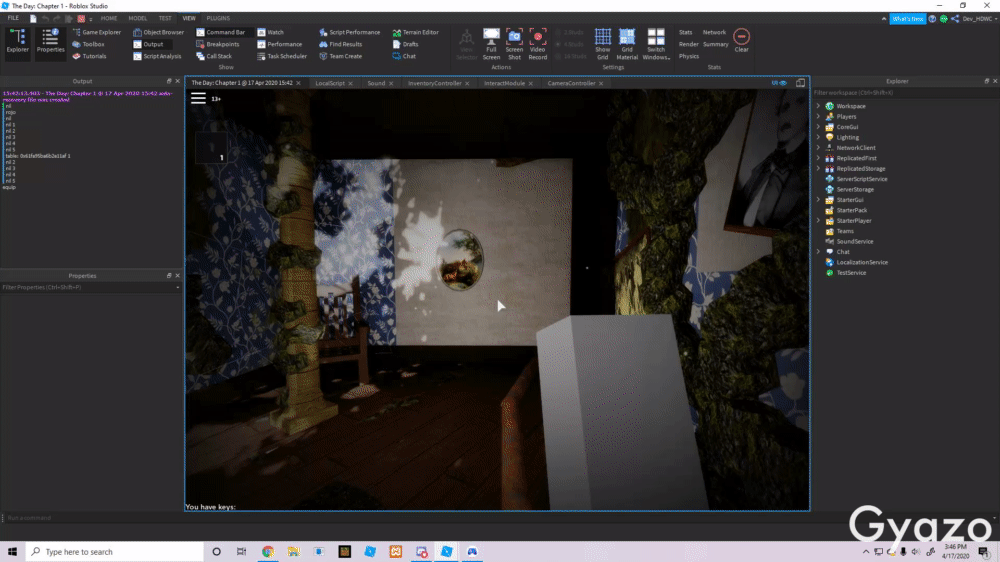The image size is (1000, 562).
Task: Open the Breakpoints window
Action: [x=217, y=44]
